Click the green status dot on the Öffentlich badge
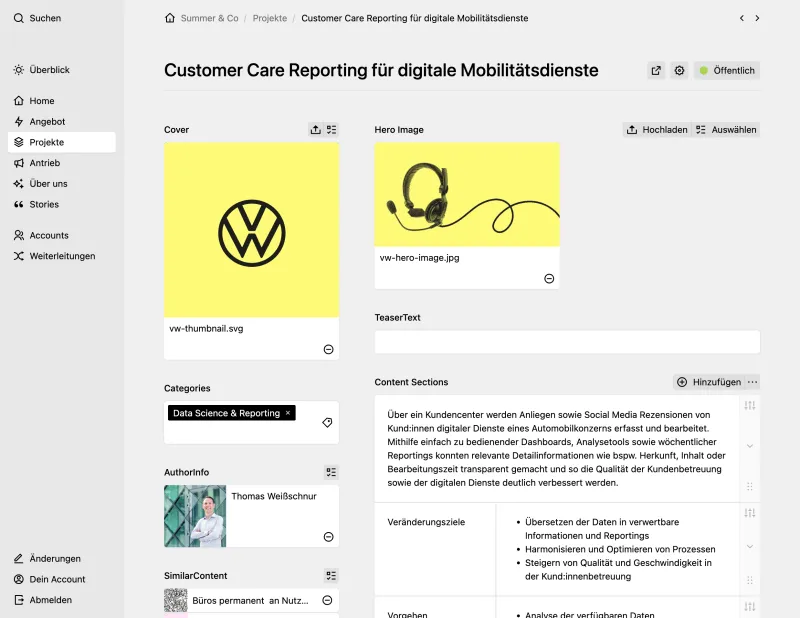The image size is (800, 618). [706, 70]
